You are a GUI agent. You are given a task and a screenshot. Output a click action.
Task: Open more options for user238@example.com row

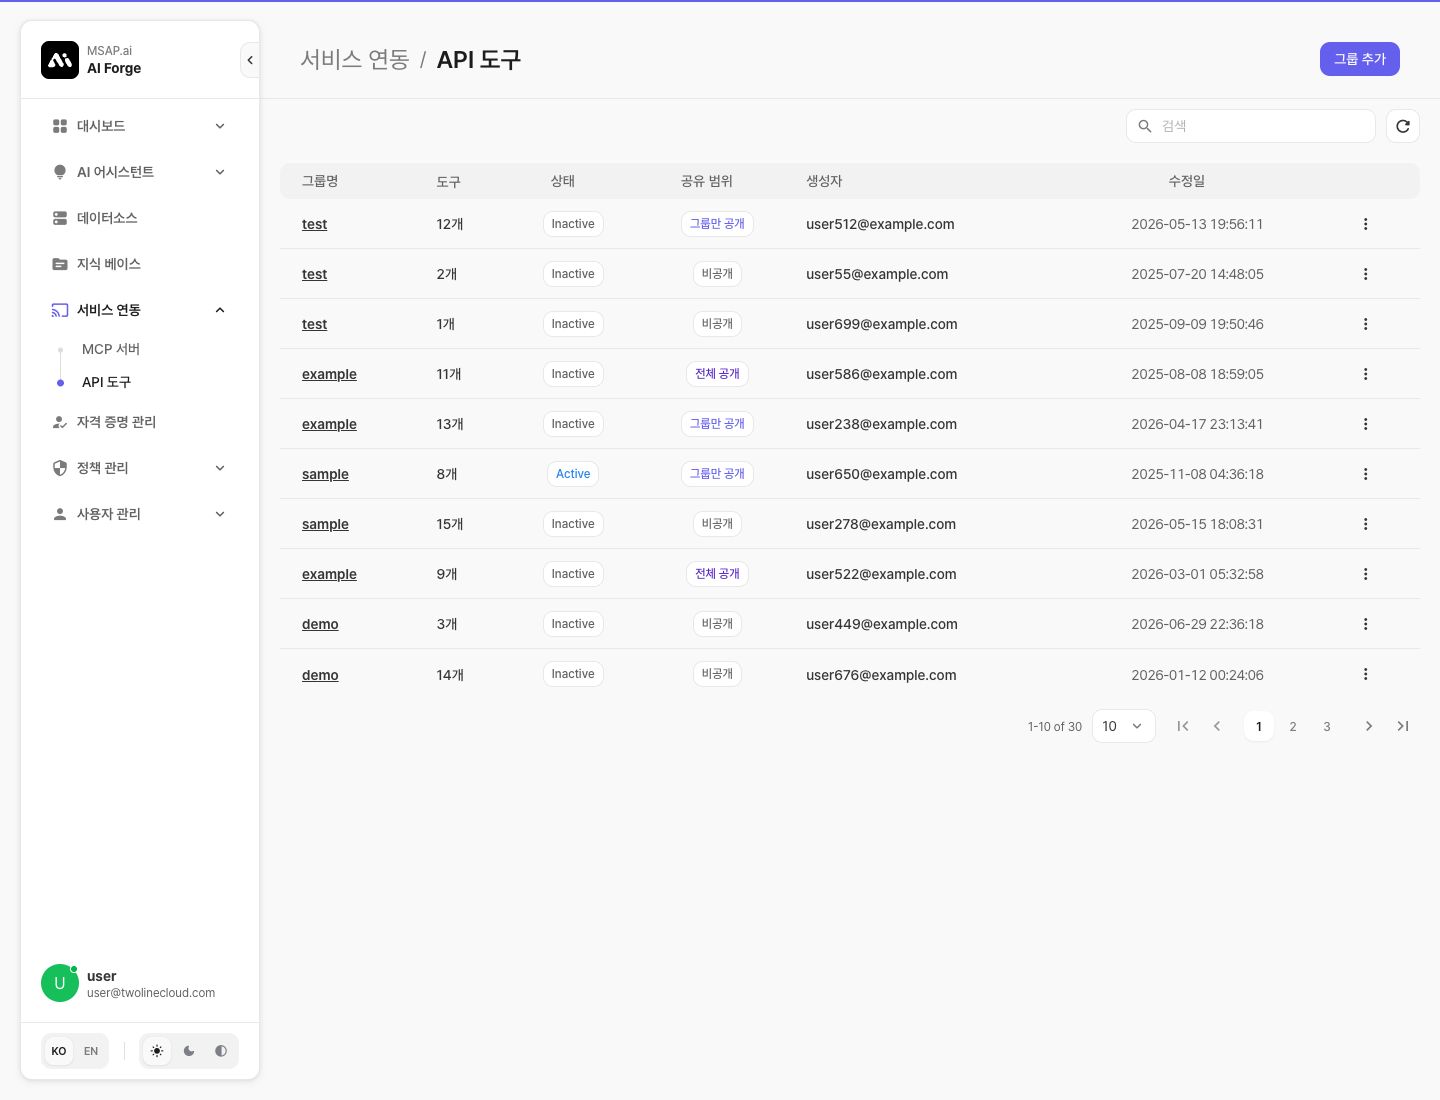[1365, 424]
